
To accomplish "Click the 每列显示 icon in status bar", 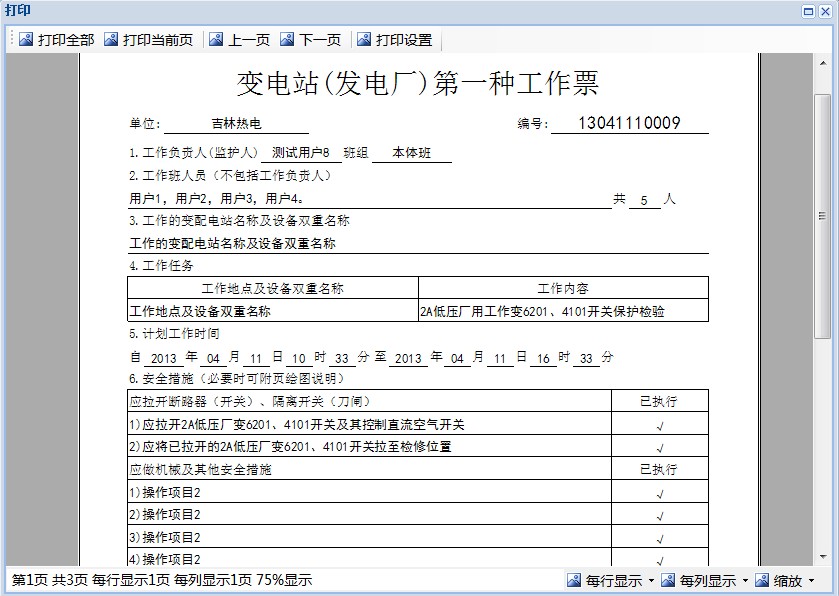I will [668, 580].
